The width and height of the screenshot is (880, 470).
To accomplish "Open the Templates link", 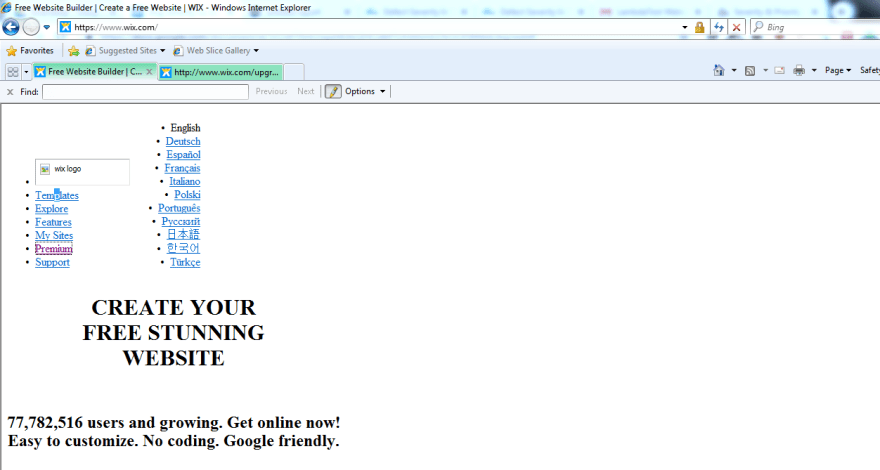I will point(57,195).
